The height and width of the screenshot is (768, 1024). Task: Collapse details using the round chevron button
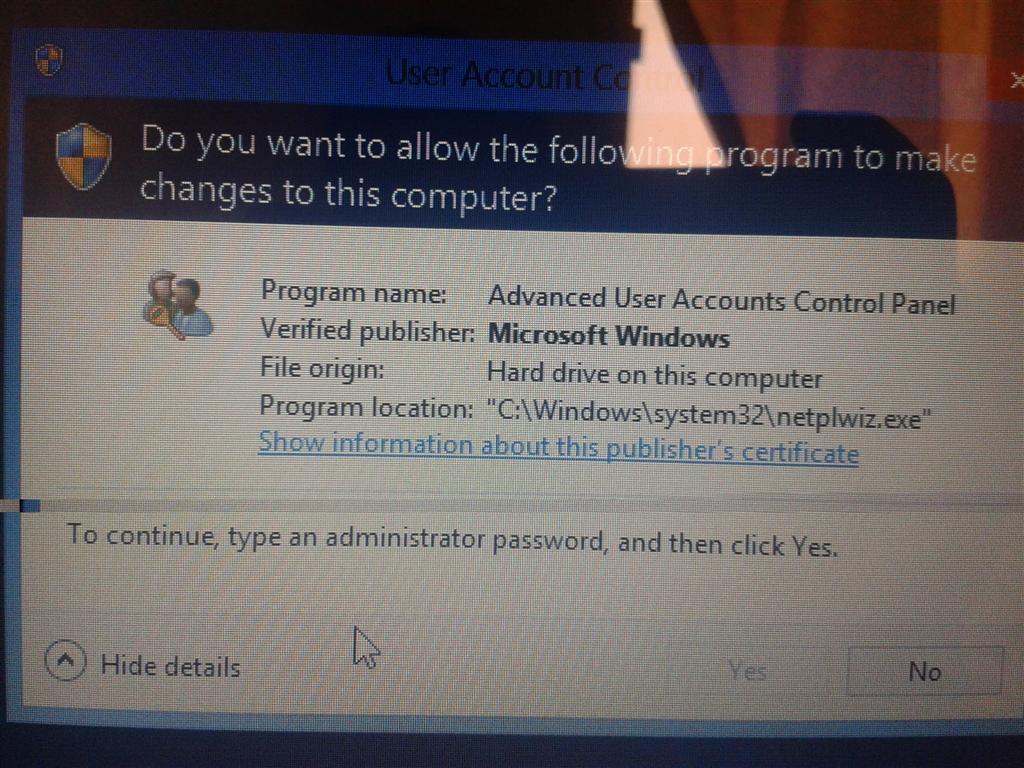65,660
